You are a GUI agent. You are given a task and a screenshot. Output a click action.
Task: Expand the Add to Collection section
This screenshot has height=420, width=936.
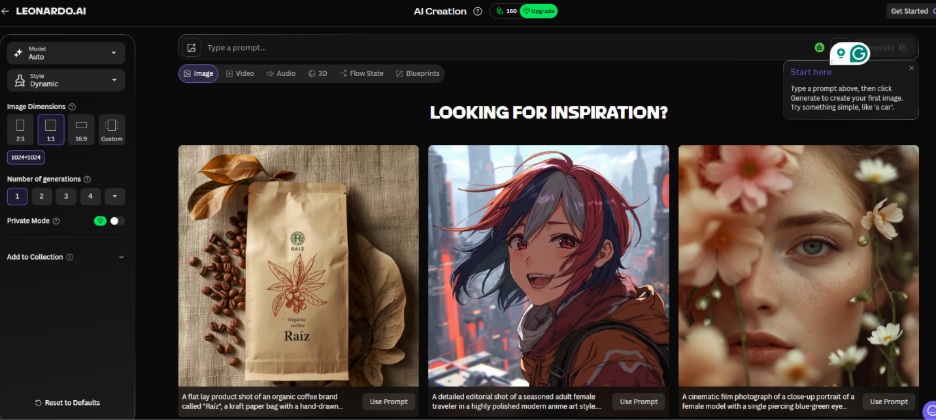pos(121,257)
